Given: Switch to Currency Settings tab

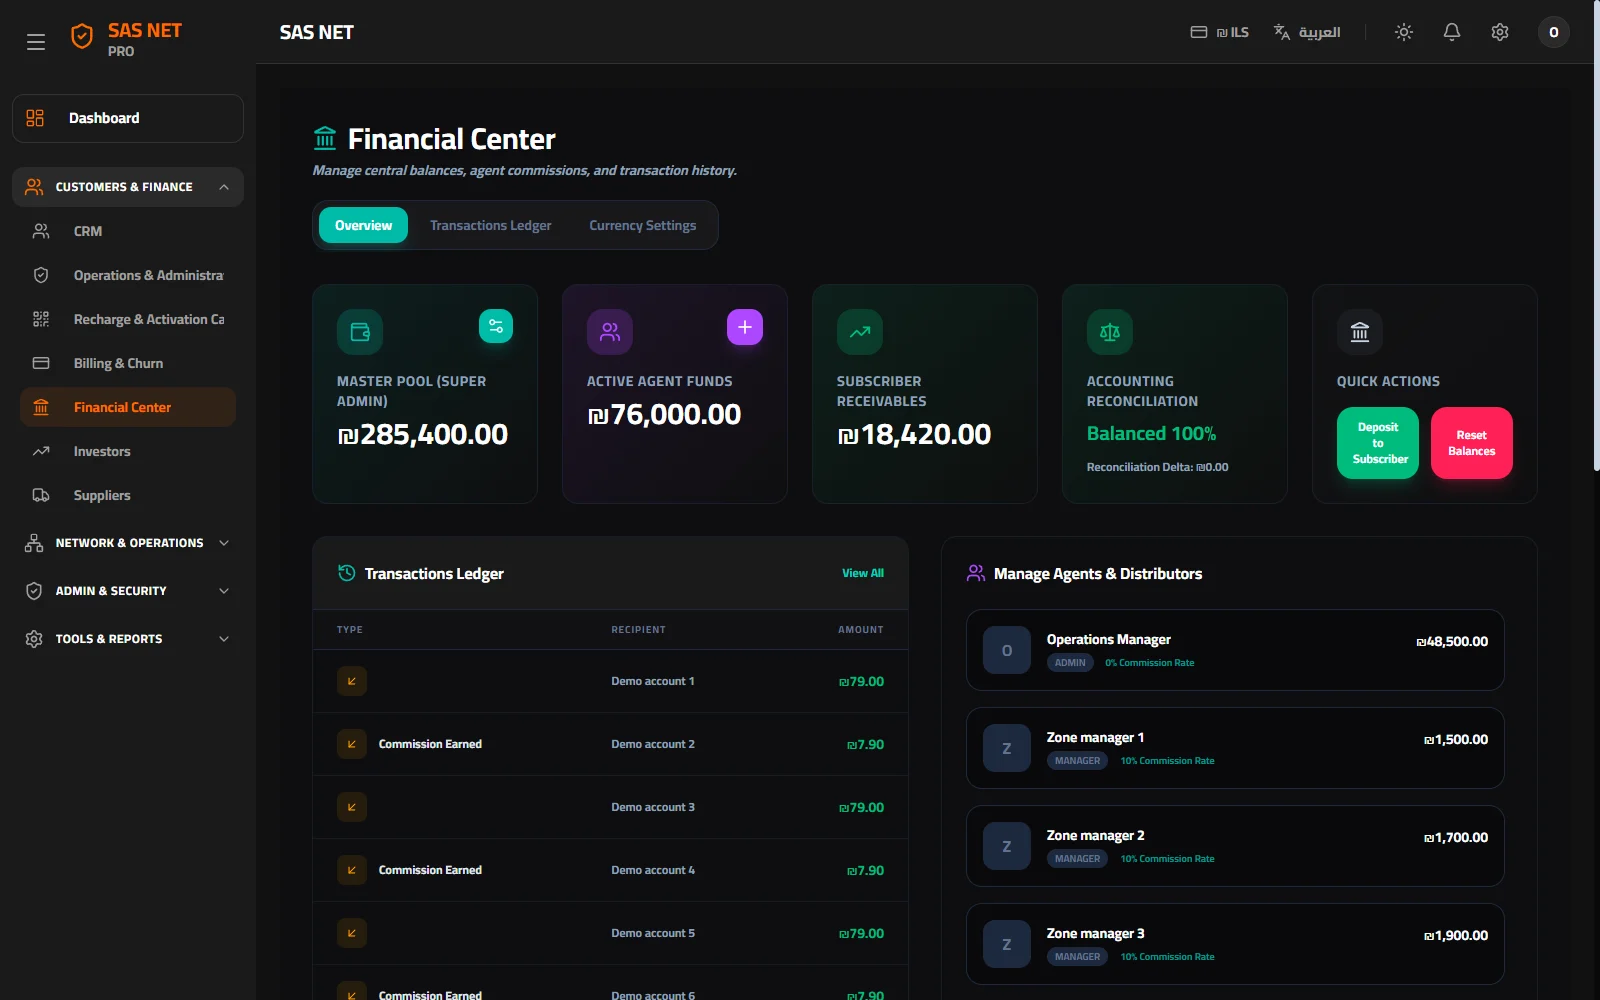Looking at the screenshot, I should coord(643,225).
